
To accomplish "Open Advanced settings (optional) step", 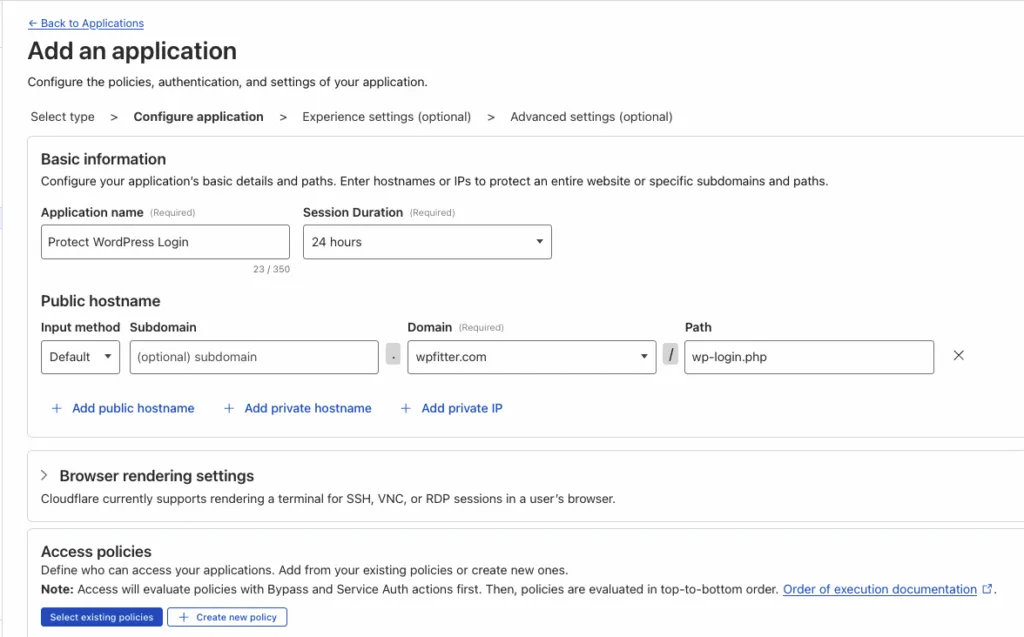I will click(591, 116).
